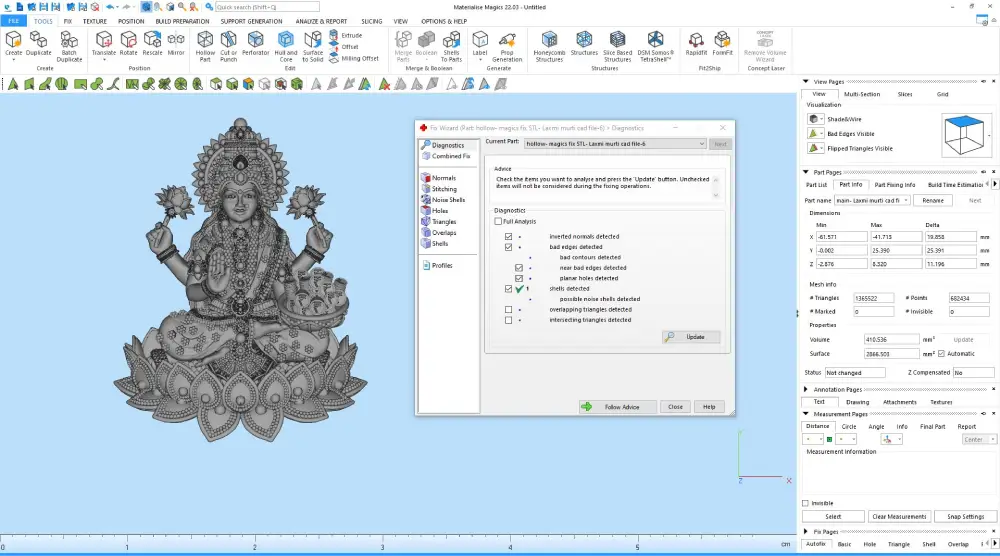Collapse the Part Pages section
Viewport: 1000px width, 556px height.
click(806, 172)
